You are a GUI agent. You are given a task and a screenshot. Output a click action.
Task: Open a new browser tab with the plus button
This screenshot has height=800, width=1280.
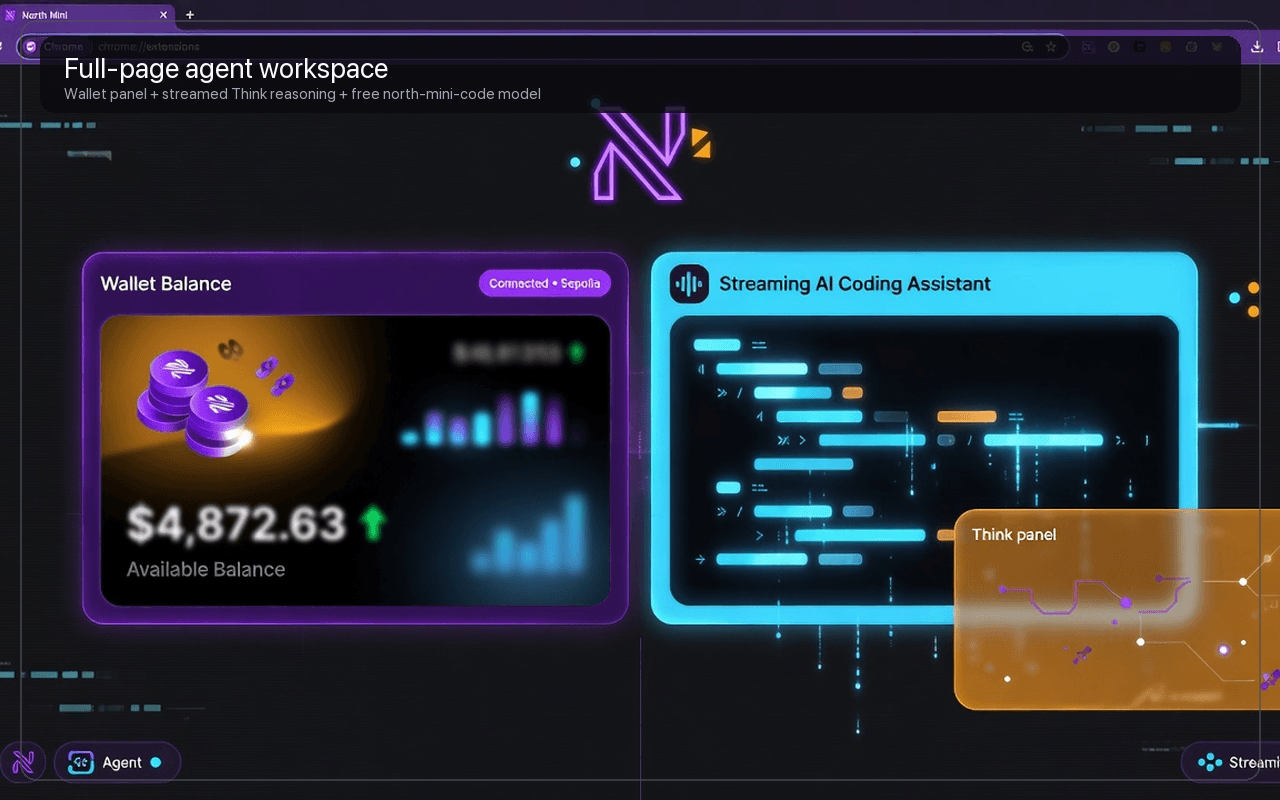(190, 15)
